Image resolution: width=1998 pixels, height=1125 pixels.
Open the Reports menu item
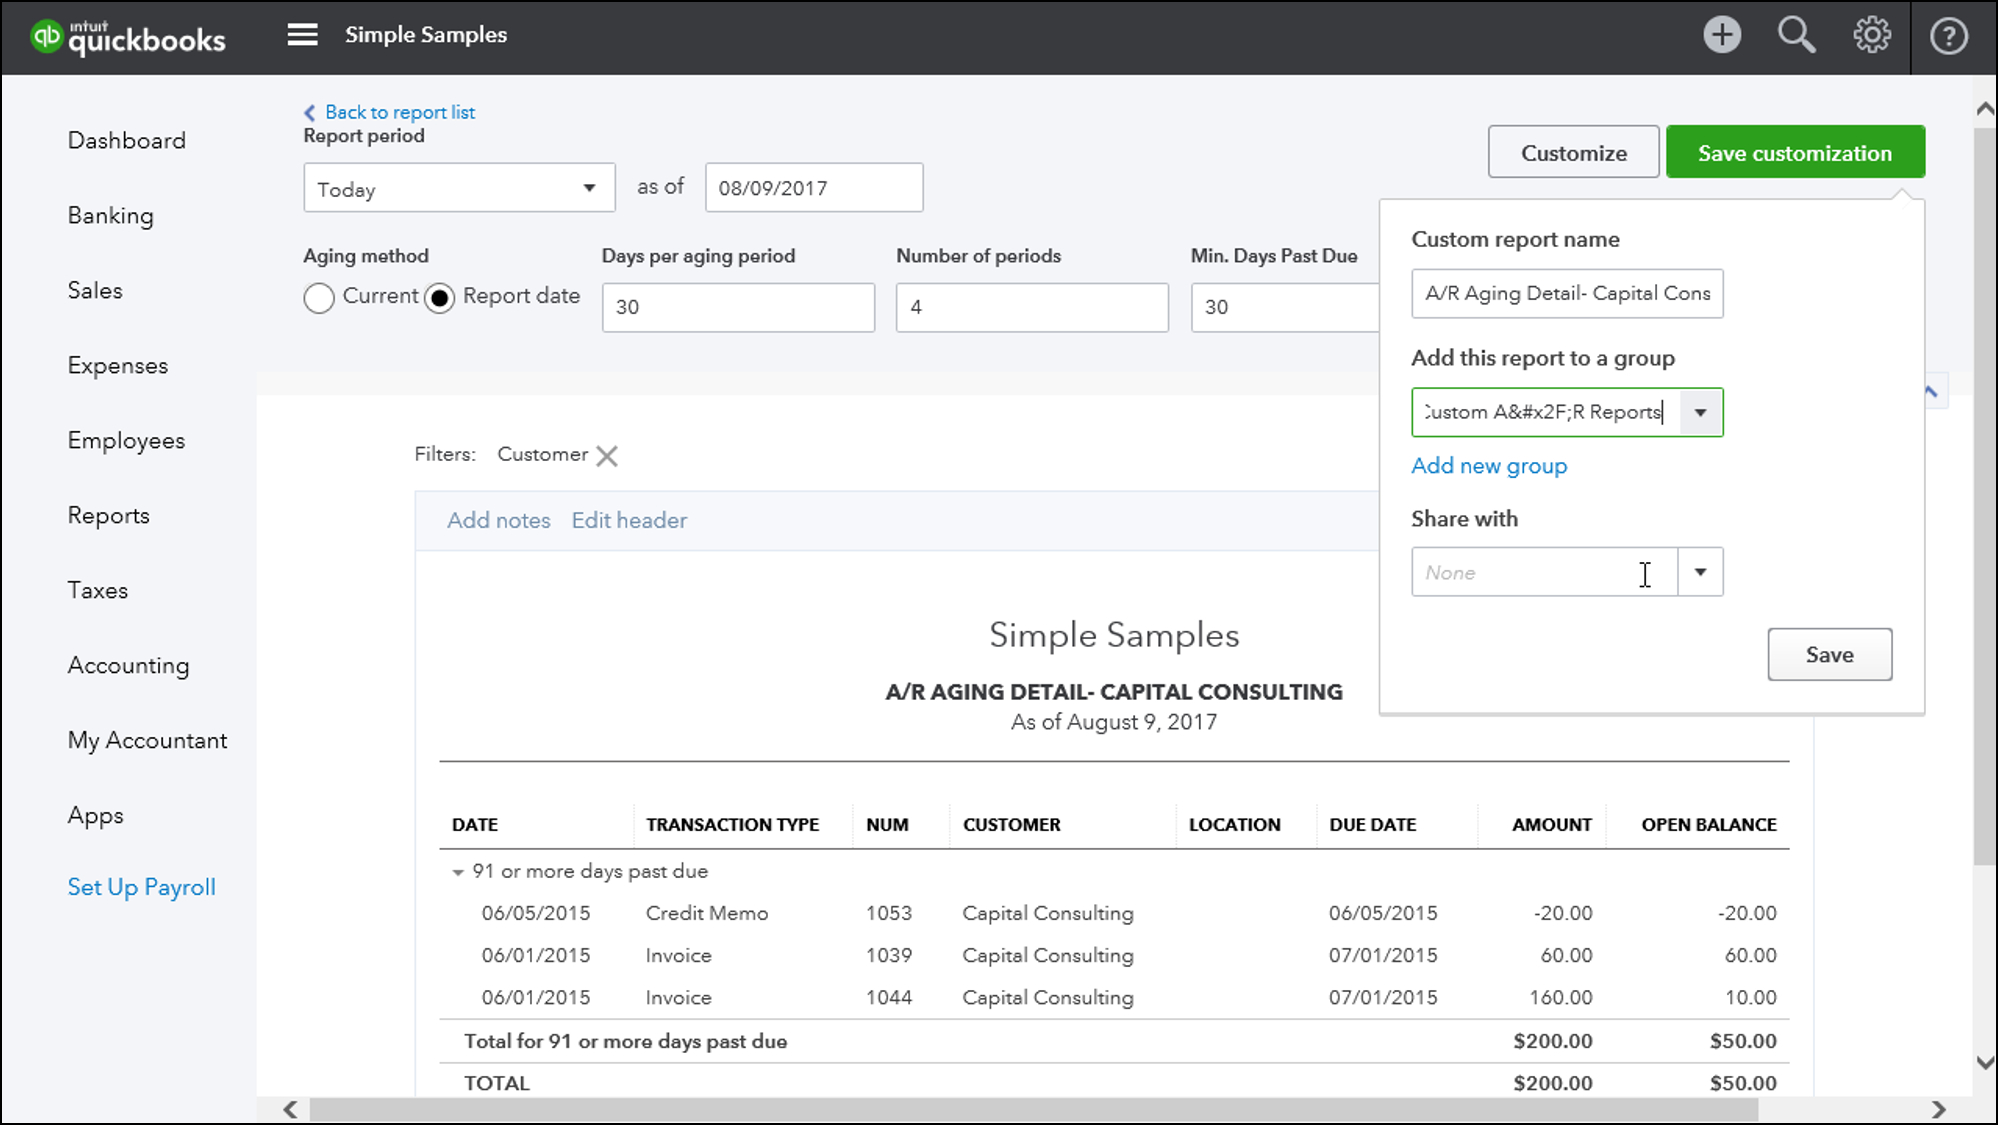click(x=108, y=516)
